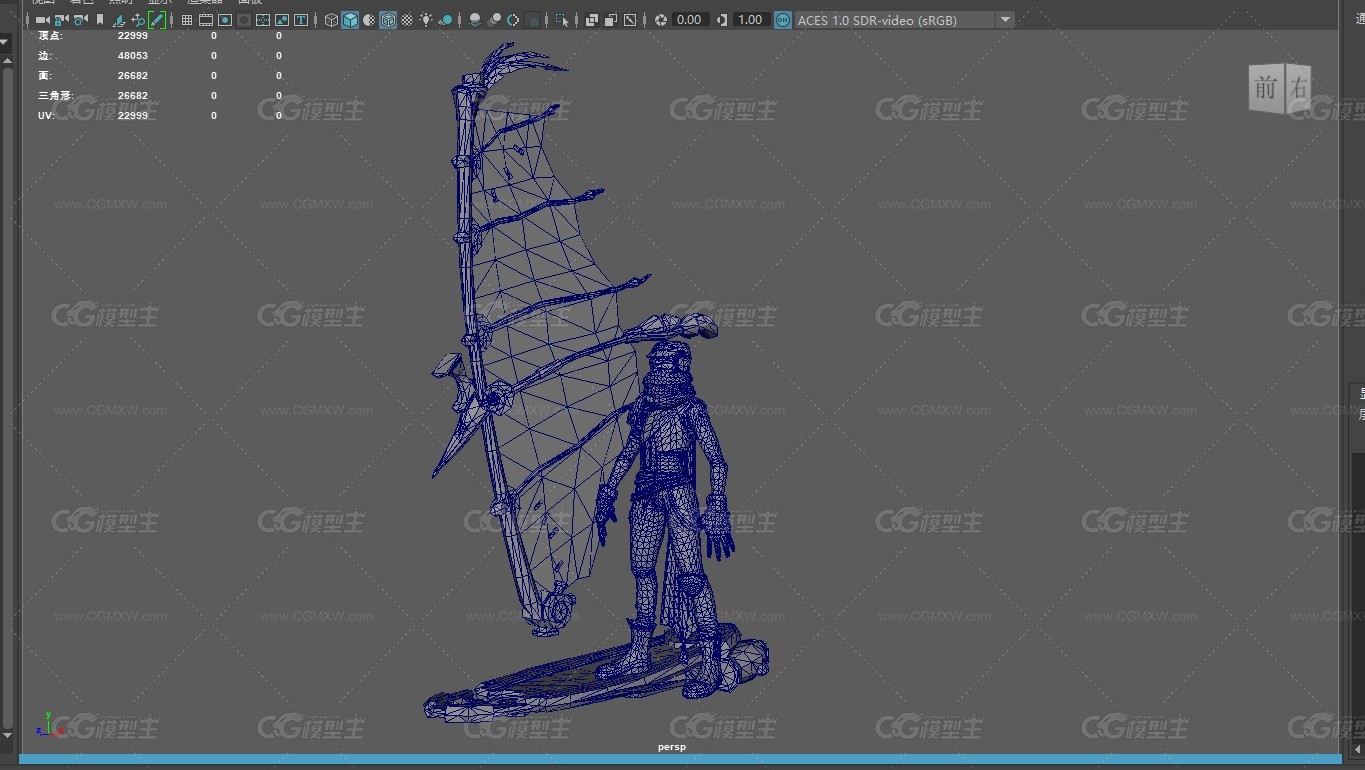Click the Gamma value field 1.00
Image resolution: width=1365 pixels, height=770 pixels.
750,20
